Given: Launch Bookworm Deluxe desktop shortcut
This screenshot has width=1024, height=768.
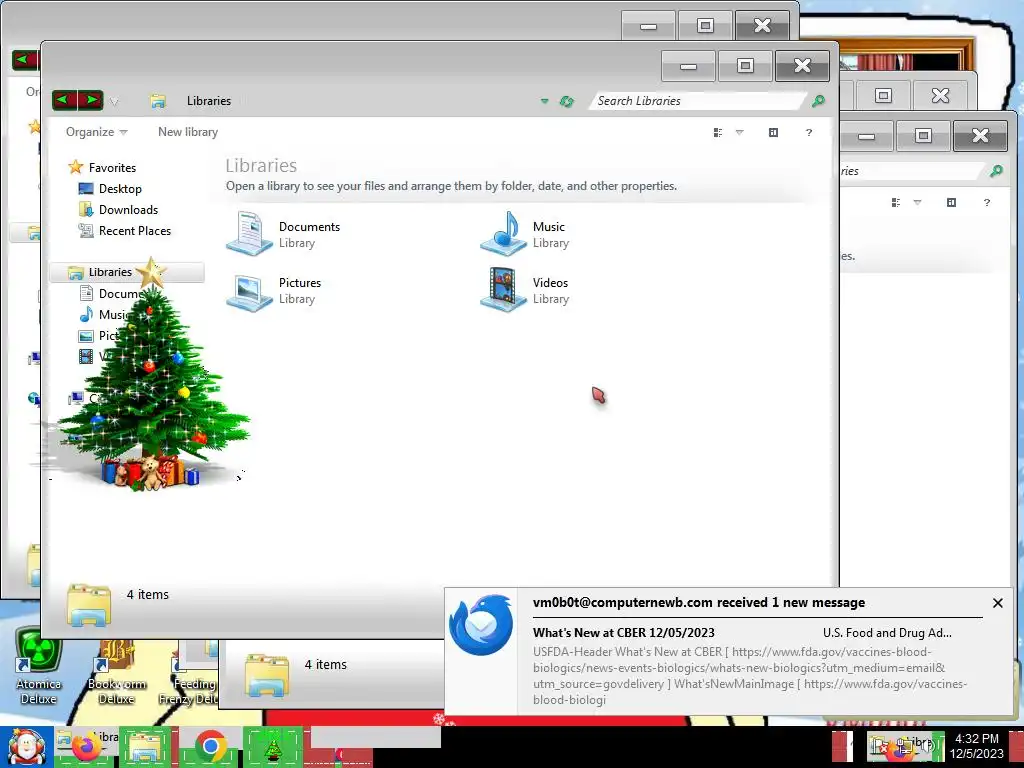Looking at the screenshot, I should point(116,673).
